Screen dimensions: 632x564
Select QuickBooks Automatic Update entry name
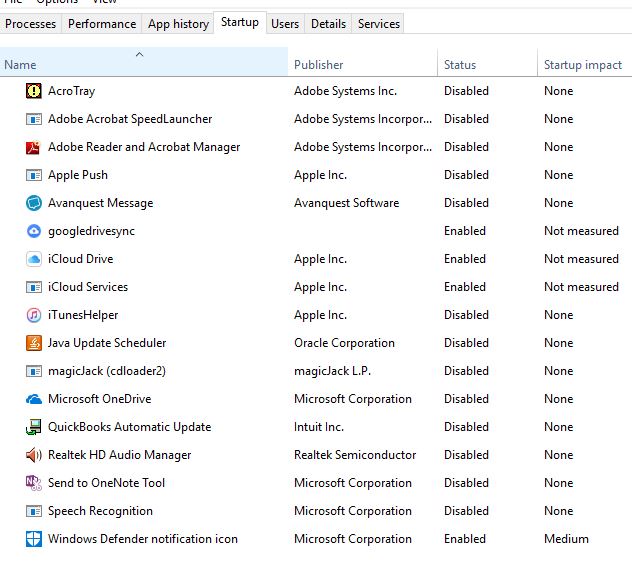click(x=129, y=427)
